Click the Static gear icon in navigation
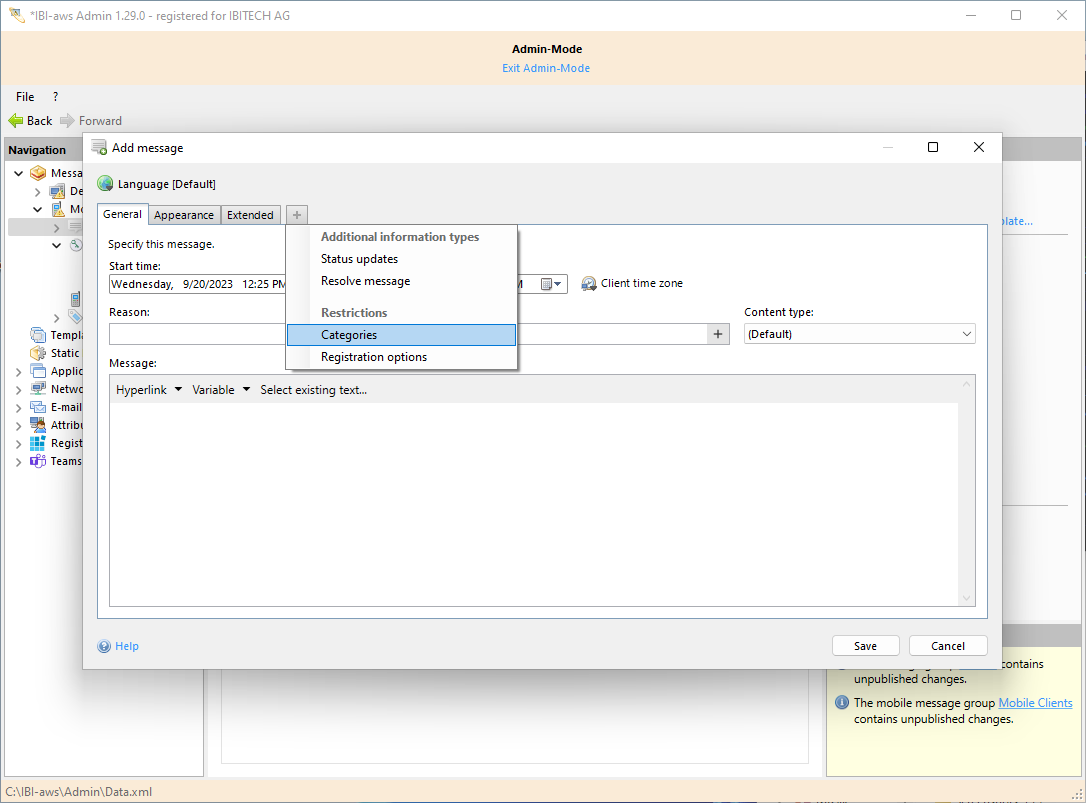Screen dimensions: 1086x803 (38, 353)
